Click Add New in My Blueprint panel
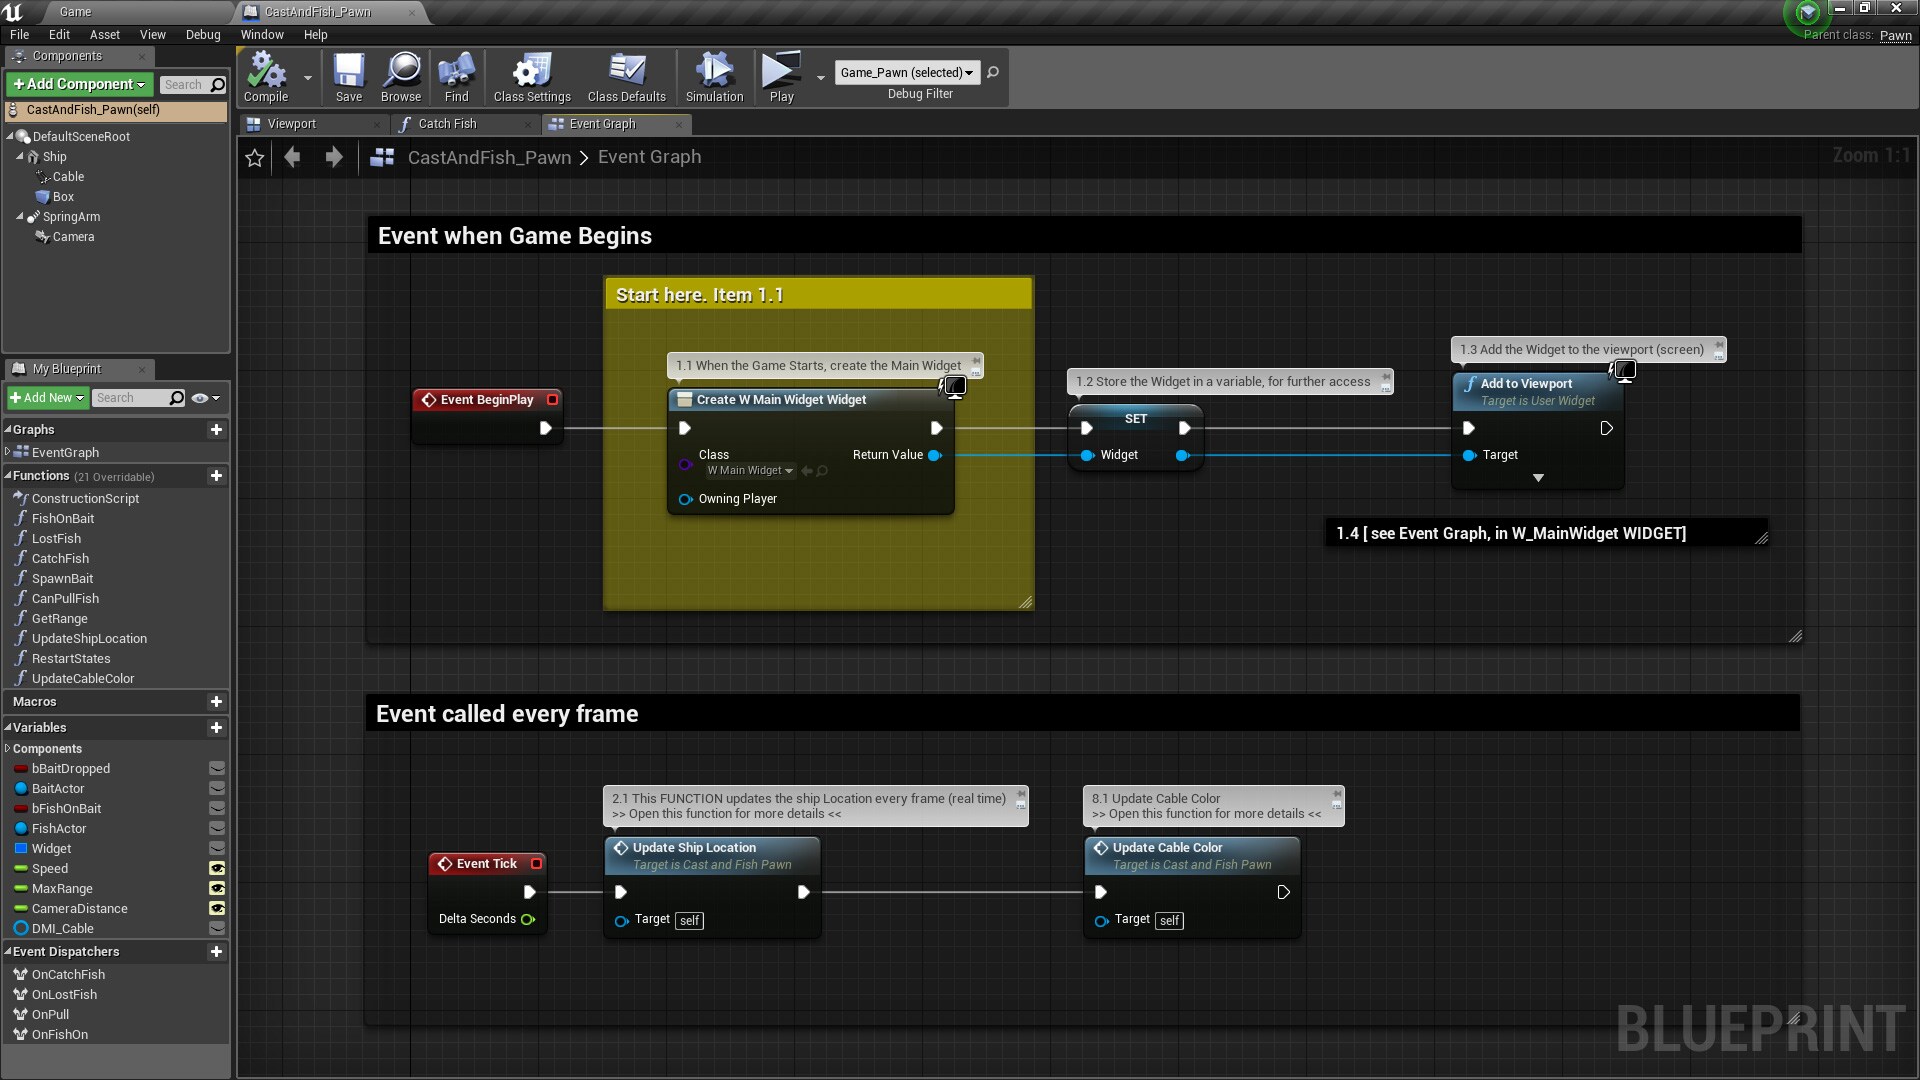Image resolution: width=1920 pixels, height=1080 pixels. [x=47, y=397]
